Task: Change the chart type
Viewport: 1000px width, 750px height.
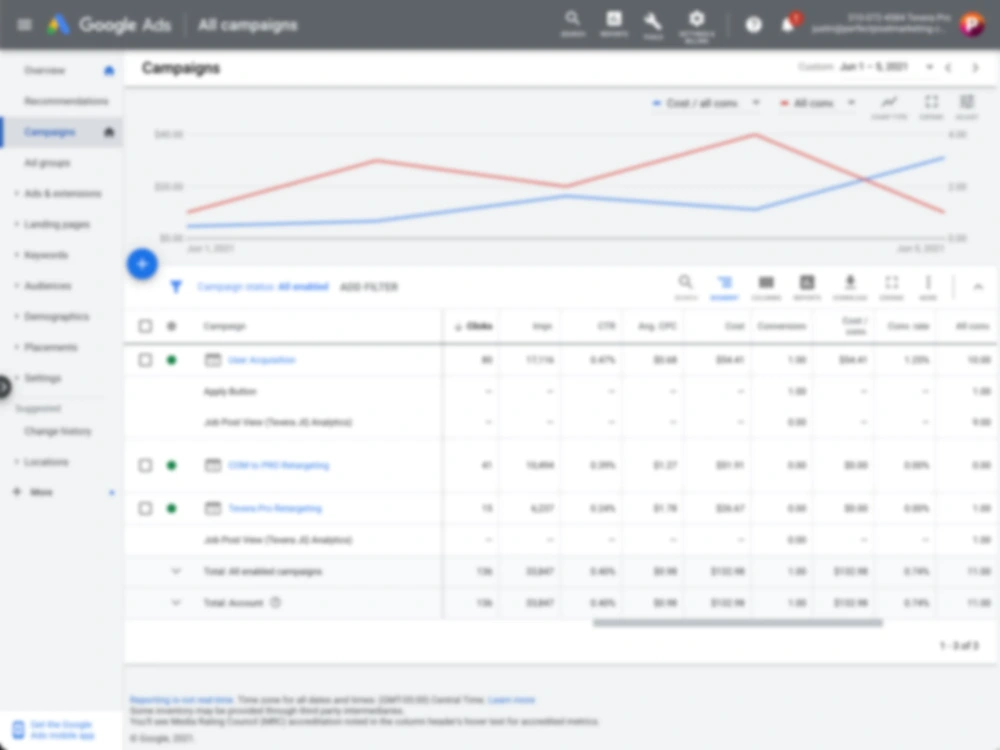Action: click(x=889, y=106)
